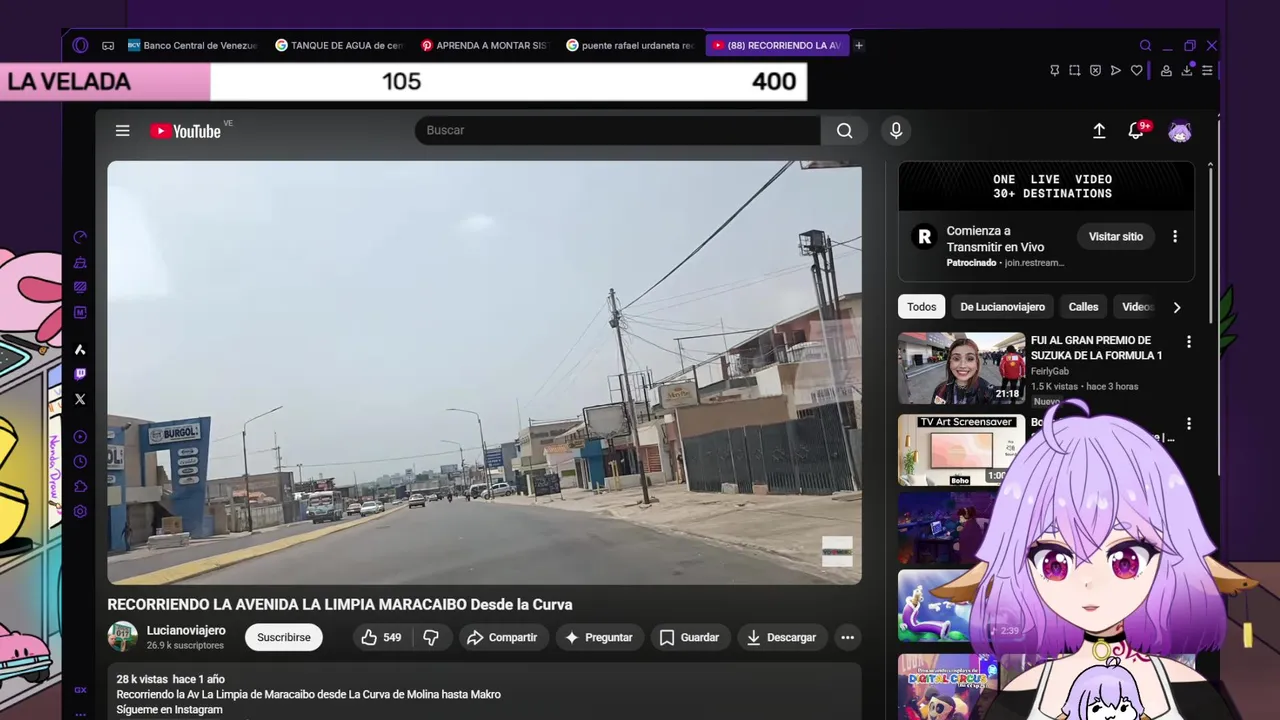Open Lucianoviajero channel avatar
This screenshot has width=1280, height=720.
[x=123, y=637]
